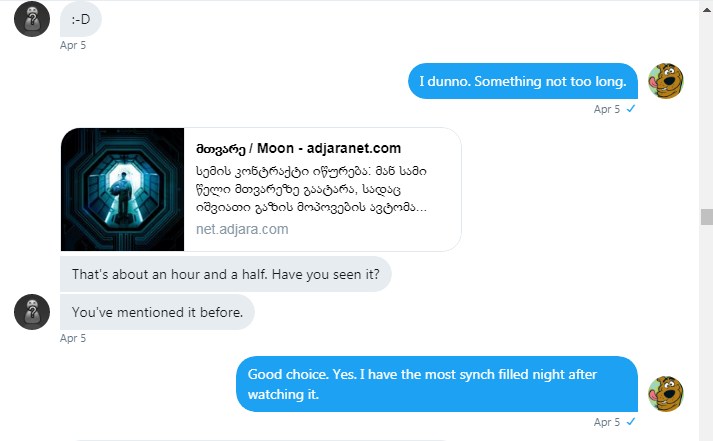713x441 pixels.
Task: Select the "Good choice. Yes." message bubble
Action: pyautogui.click(x=437, y=384)
